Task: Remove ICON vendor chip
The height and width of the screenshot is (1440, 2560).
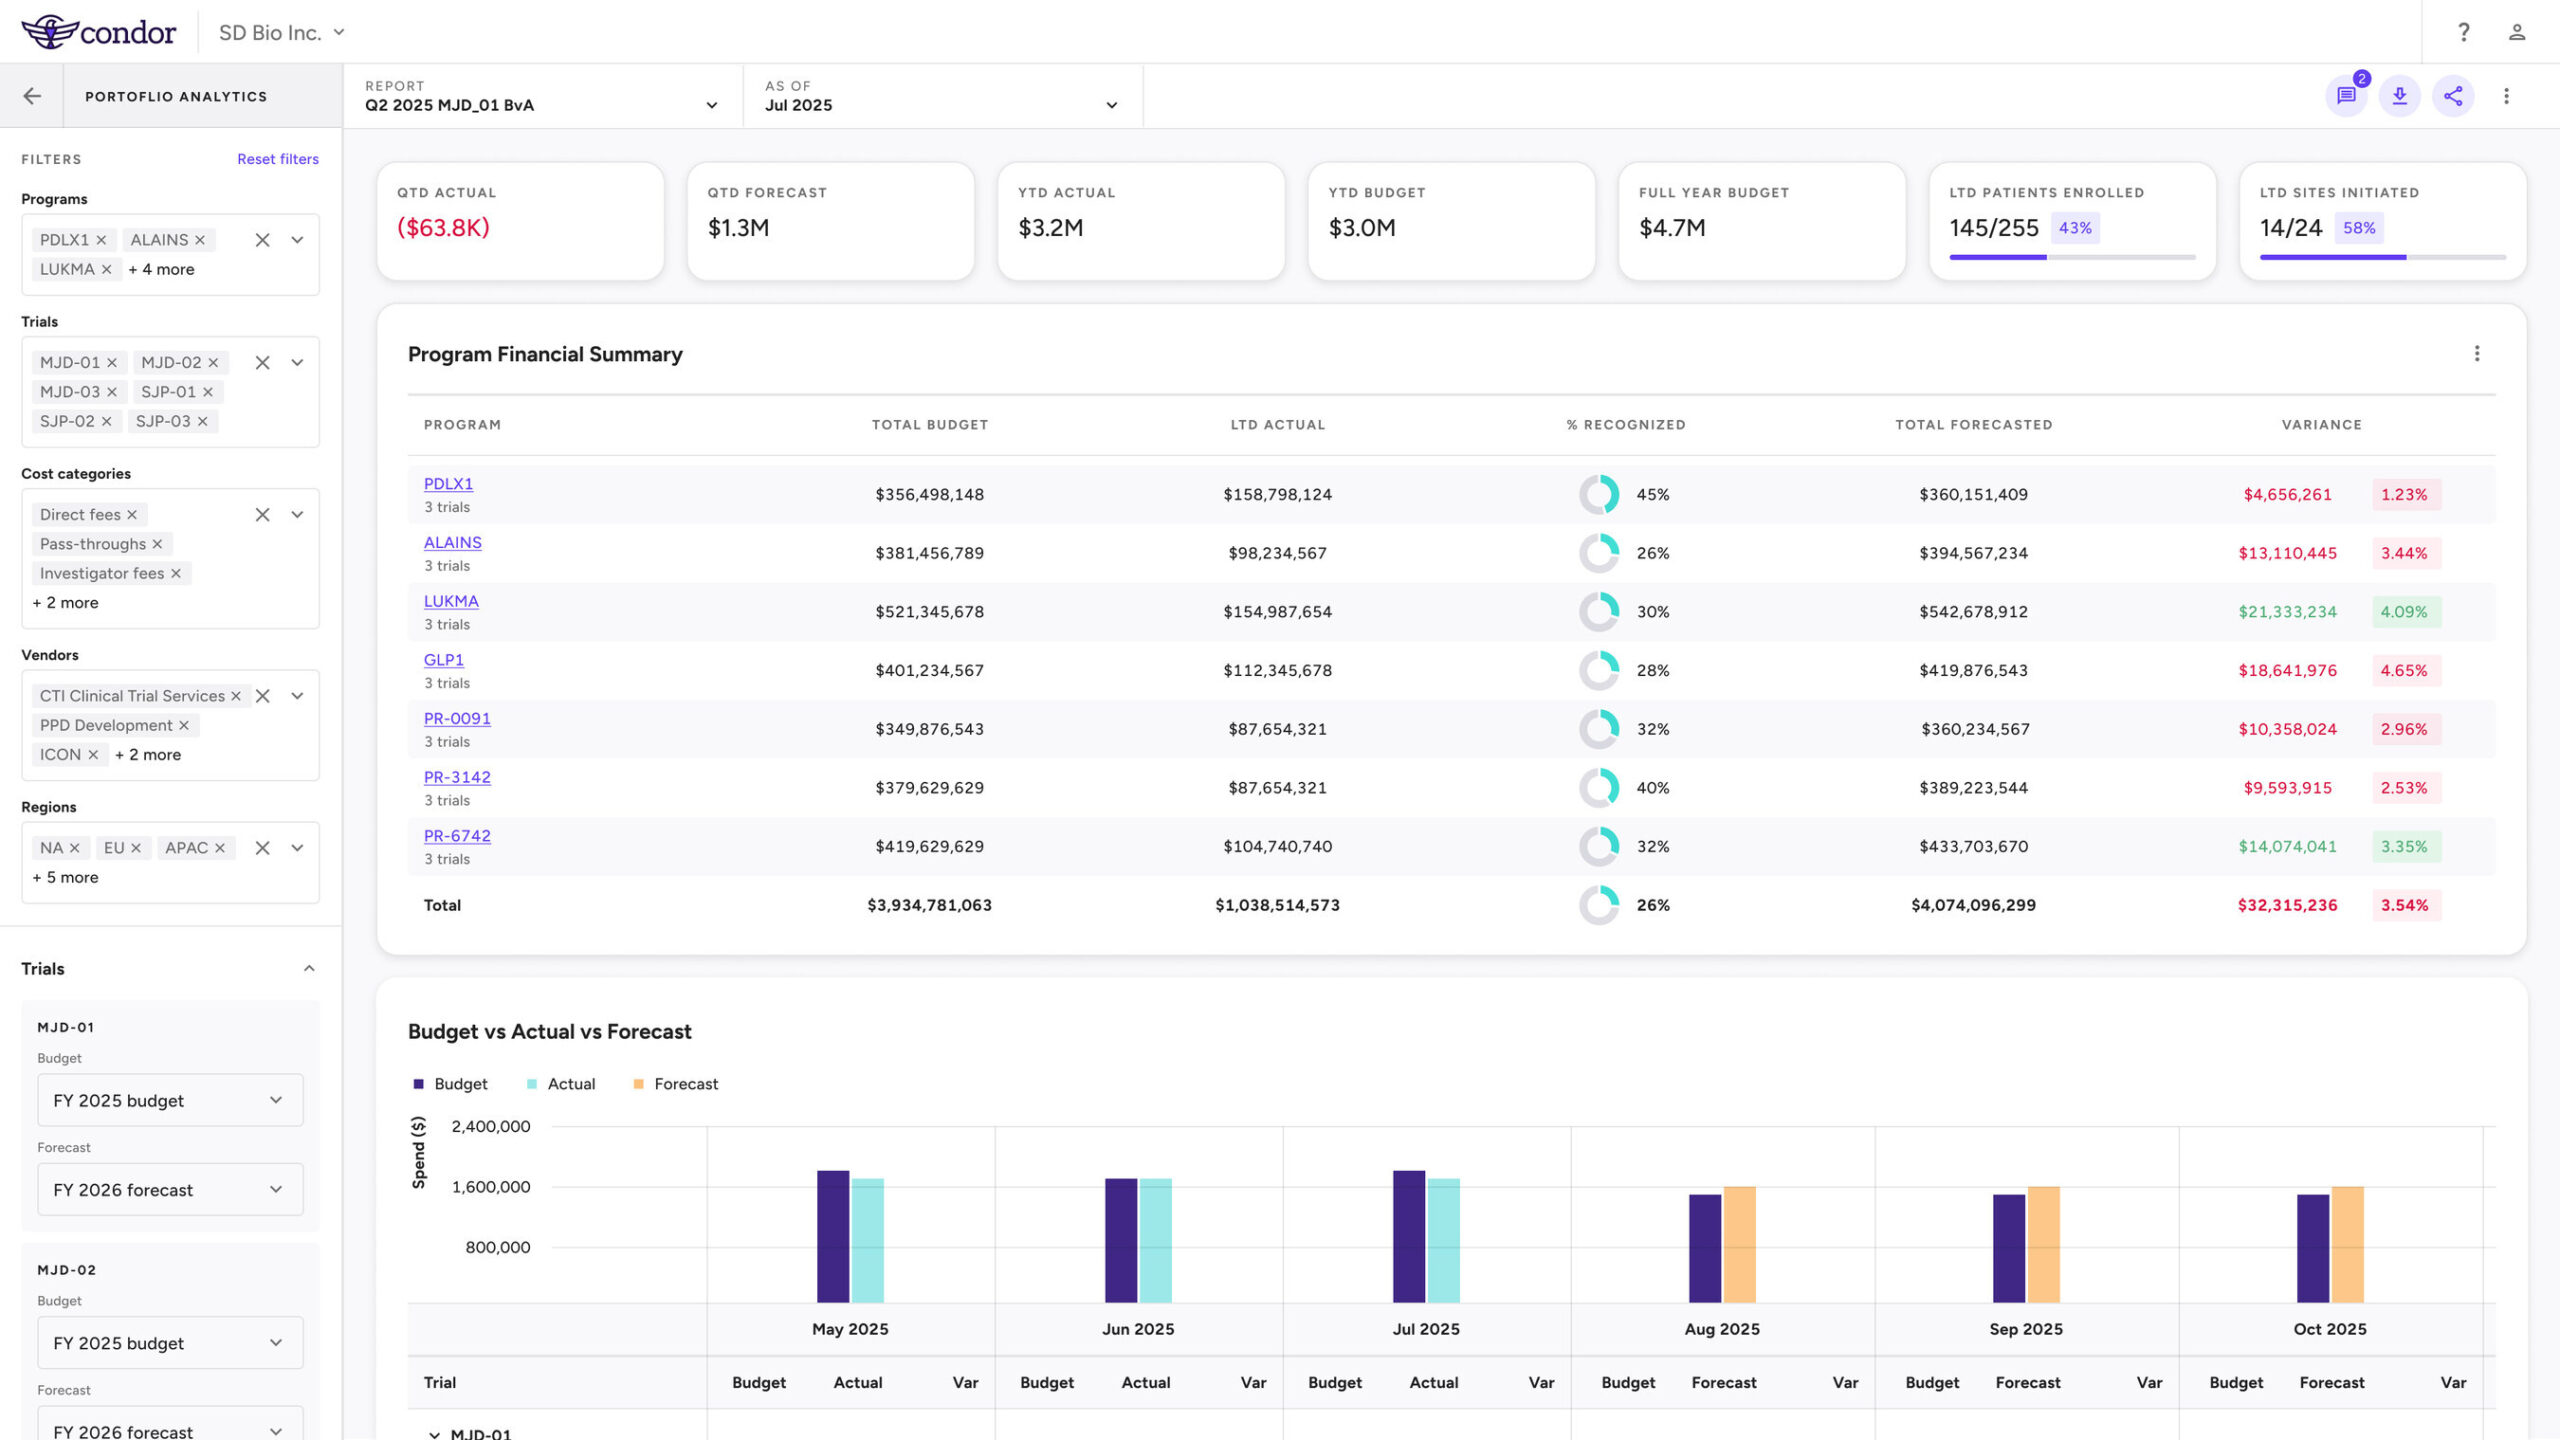Action: 93,755
